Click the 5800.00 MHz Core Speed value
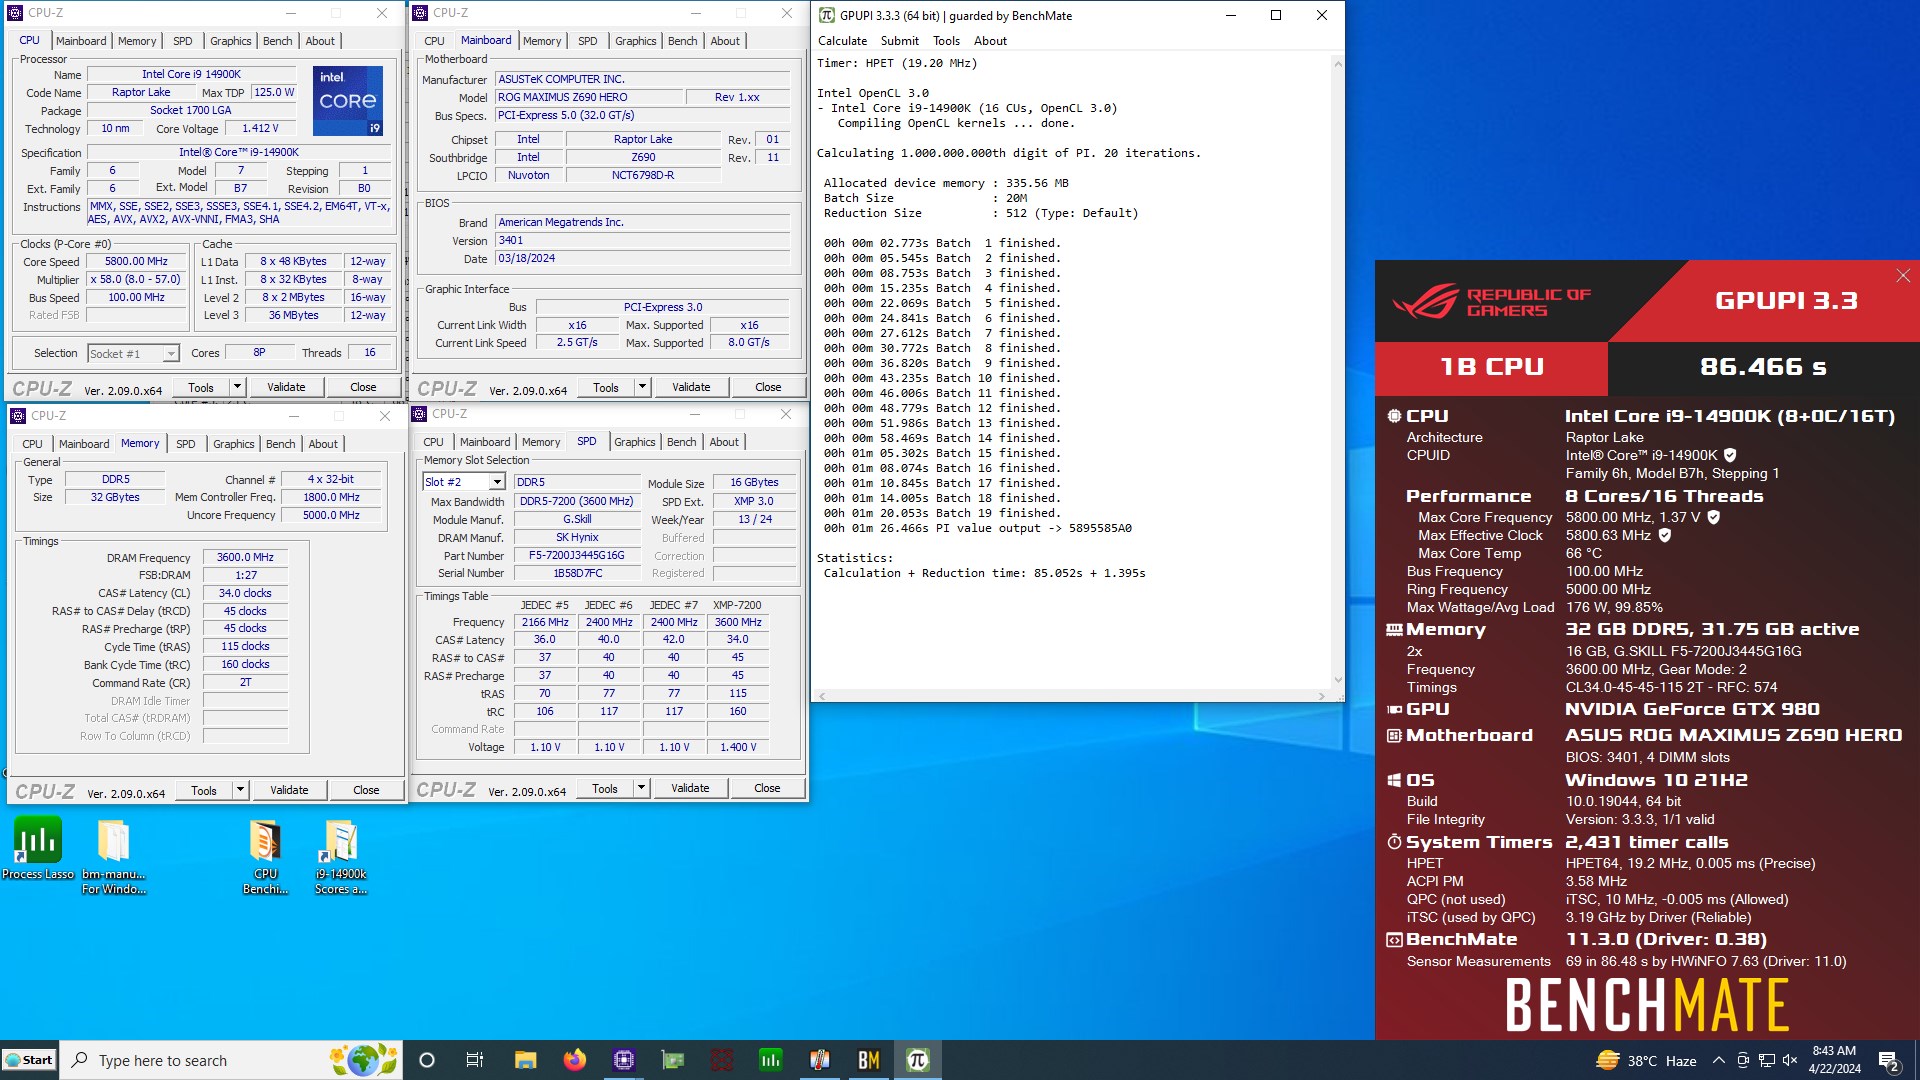This screenshot has height=1080, width=1920. pyautogui.click(x=137, y=261)
